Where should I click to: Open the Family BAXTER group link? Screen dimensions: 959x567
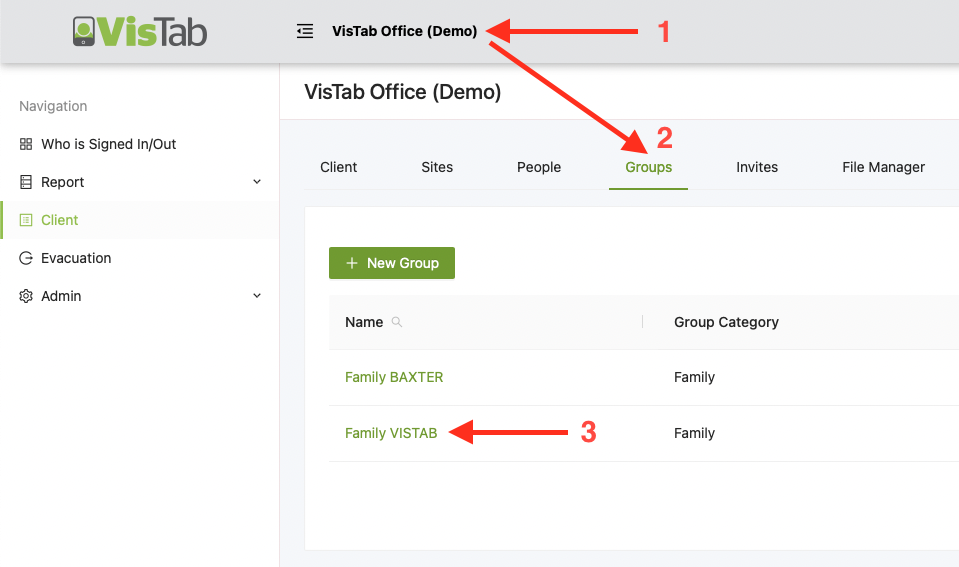[394, 377]
